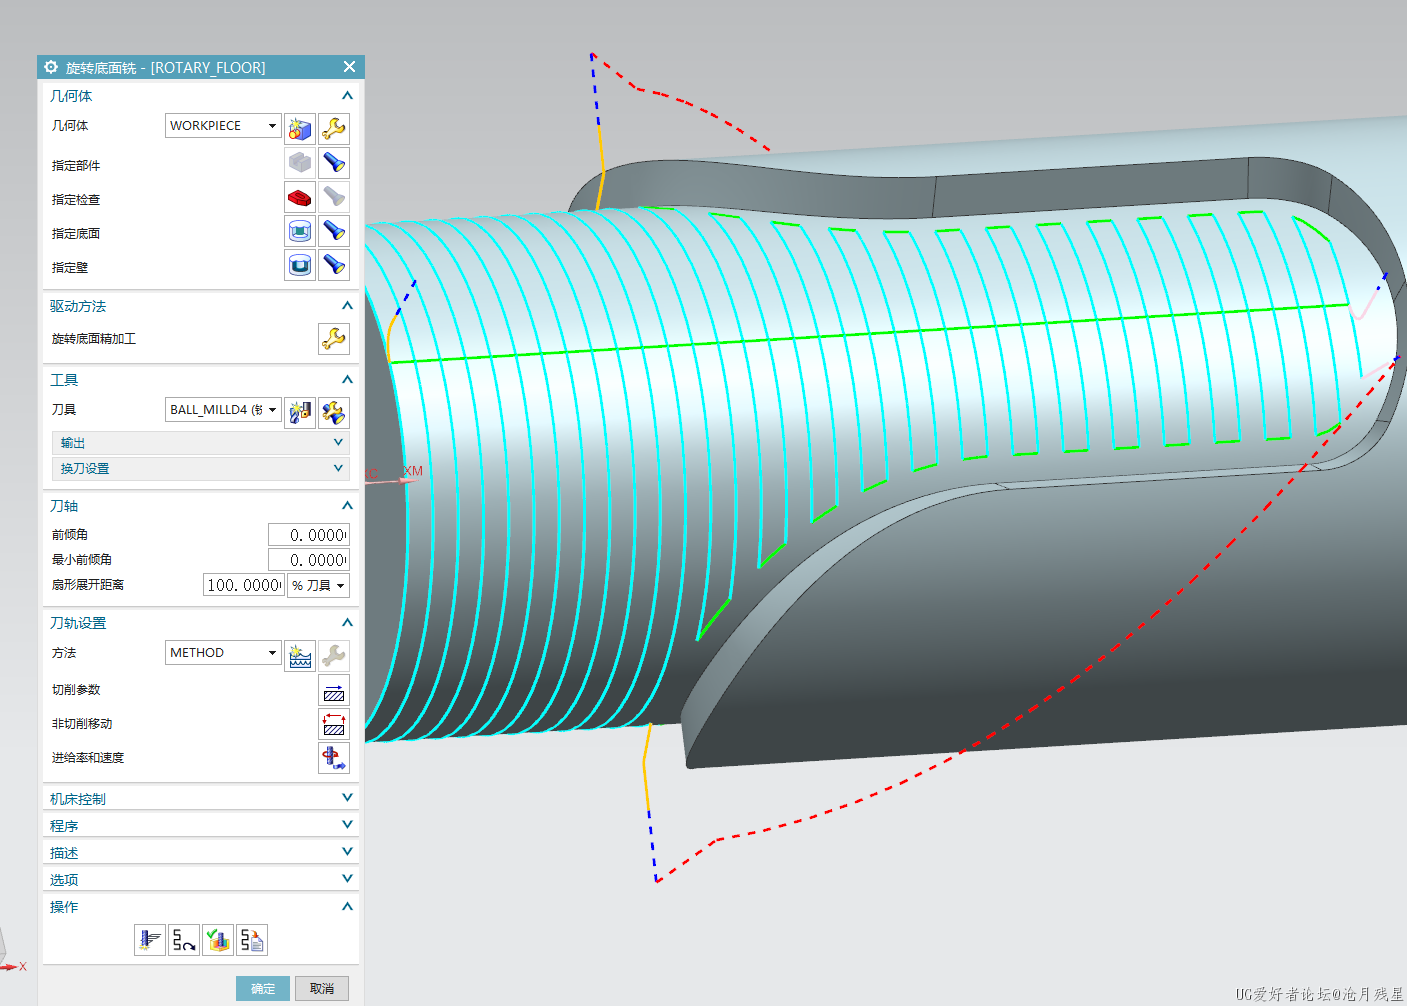This screenshot has width=1407, height=1006.
Task: Open the 进给率和速度 feeds and speeds dialog
Action: [x=334, y=758]
